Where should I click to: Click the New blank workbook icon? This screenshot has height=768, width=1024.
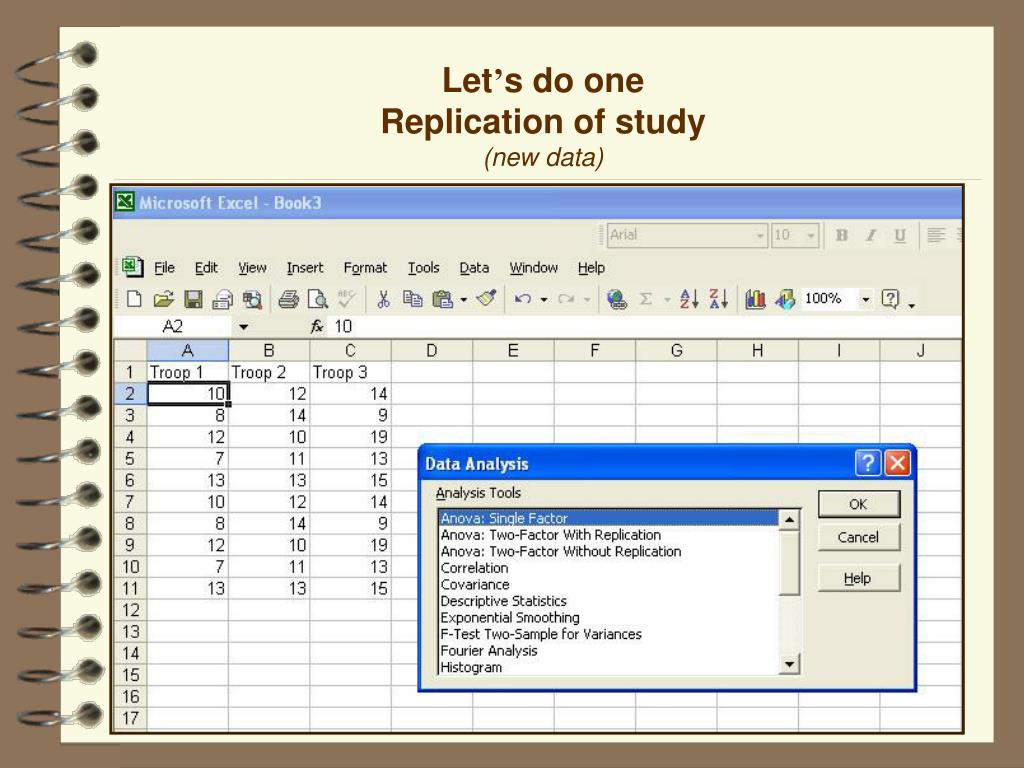pos(134,299)
